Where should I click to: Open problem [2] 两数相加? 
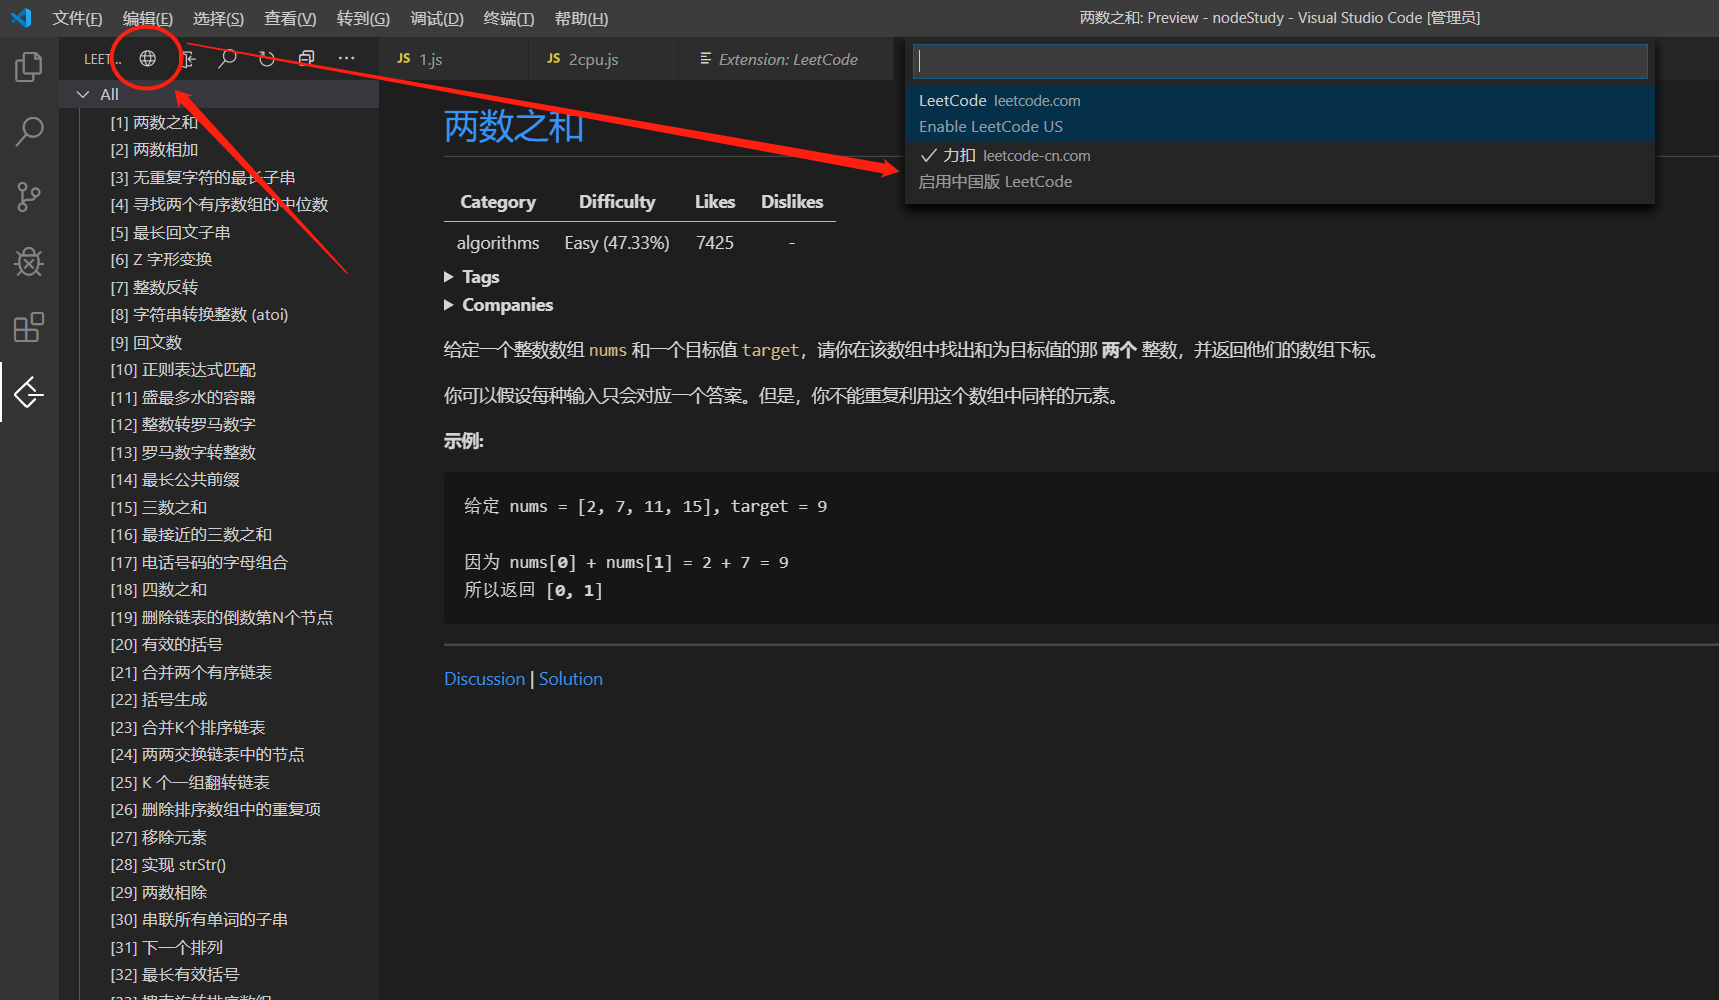[x=154, y=150]
